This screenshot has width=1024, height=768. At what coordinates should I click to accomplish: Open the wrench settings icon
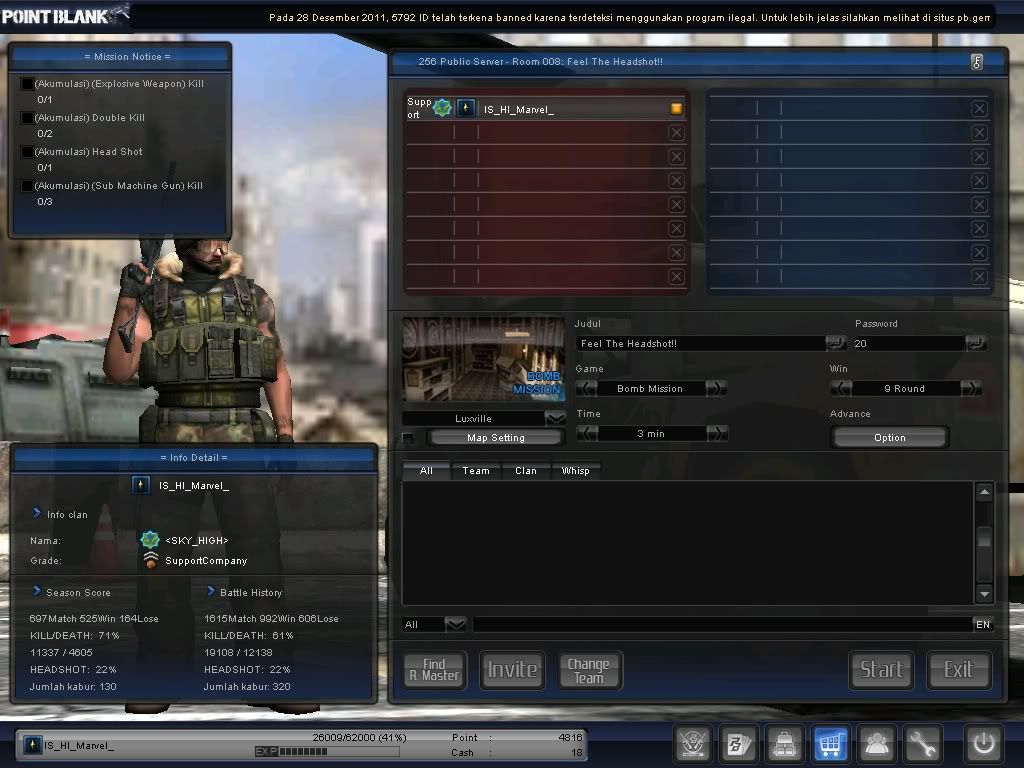tap(922, 743)
